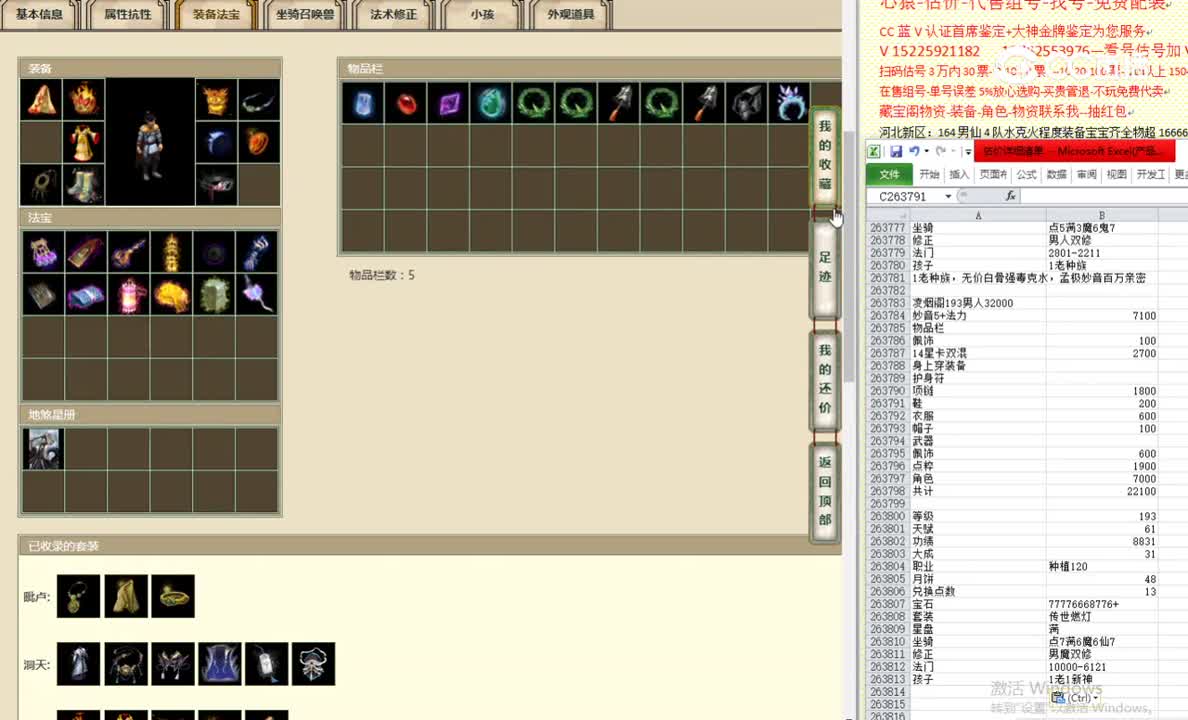
Task: Open the 外观道具 tab
Action: tap(571, 14)
